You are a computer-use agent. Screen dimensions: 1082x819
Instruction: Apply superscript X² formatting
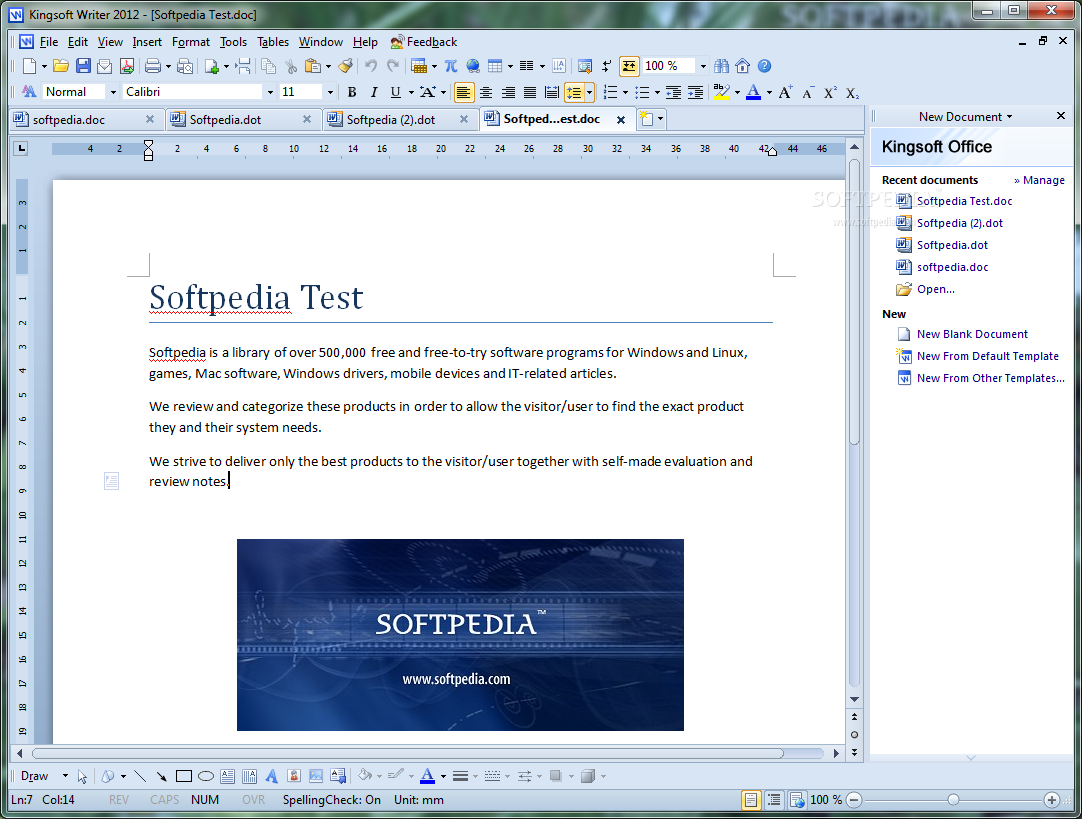point(830,92)
